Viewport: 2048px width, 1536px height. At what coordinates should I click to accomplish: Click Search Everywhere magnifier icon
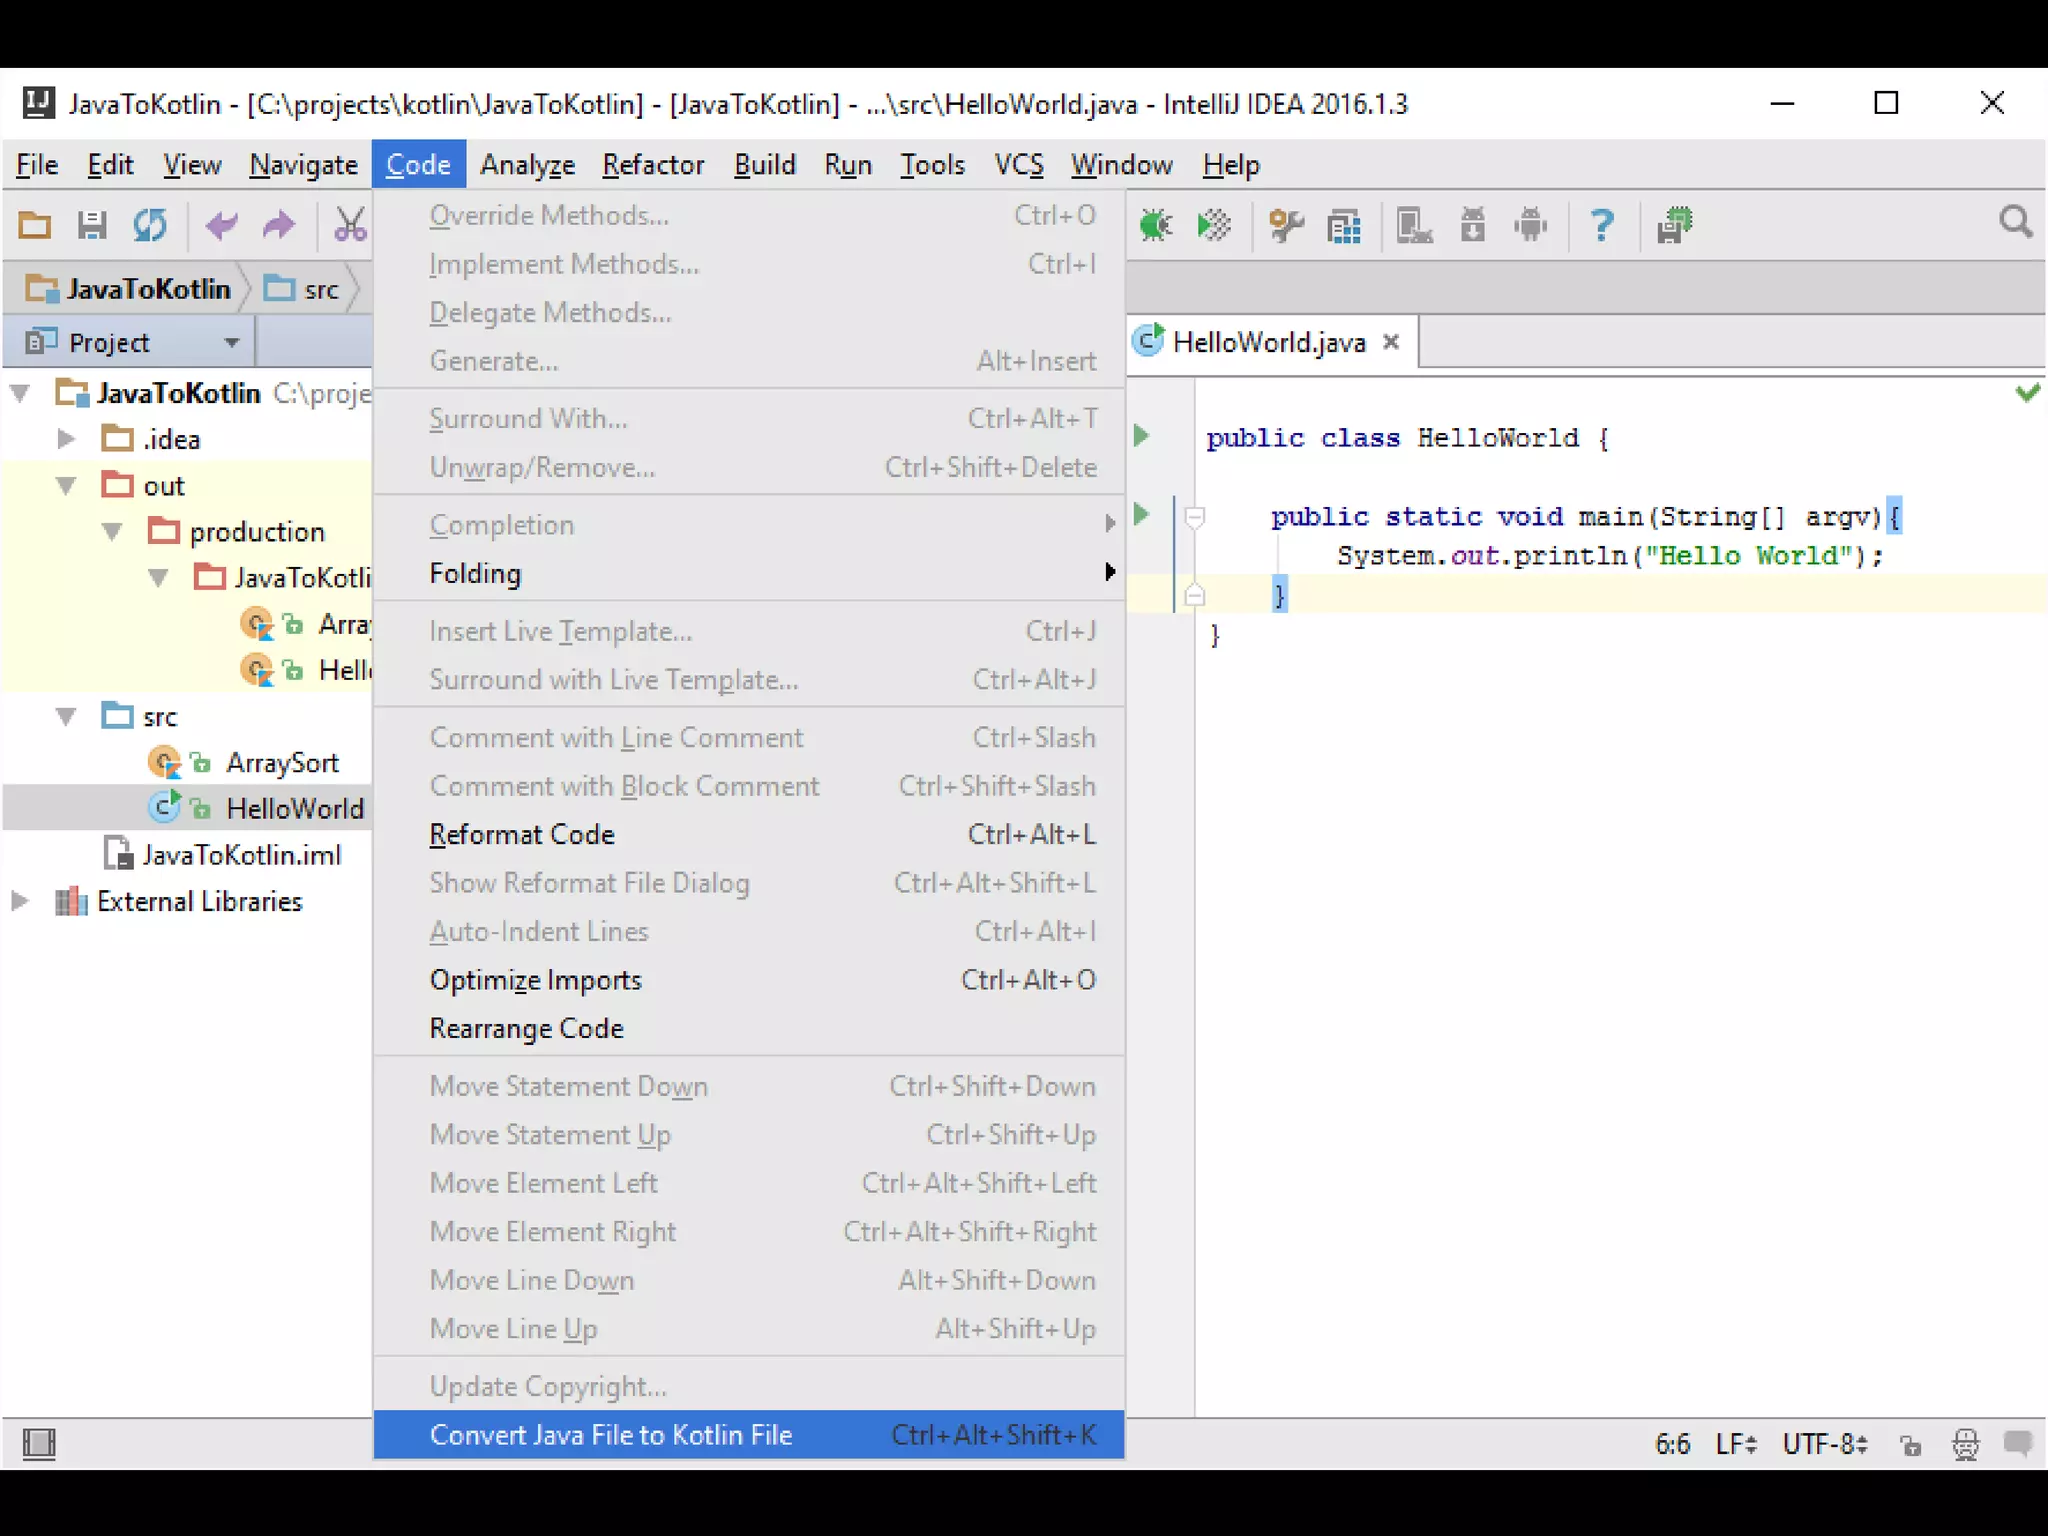(2015, 222)
